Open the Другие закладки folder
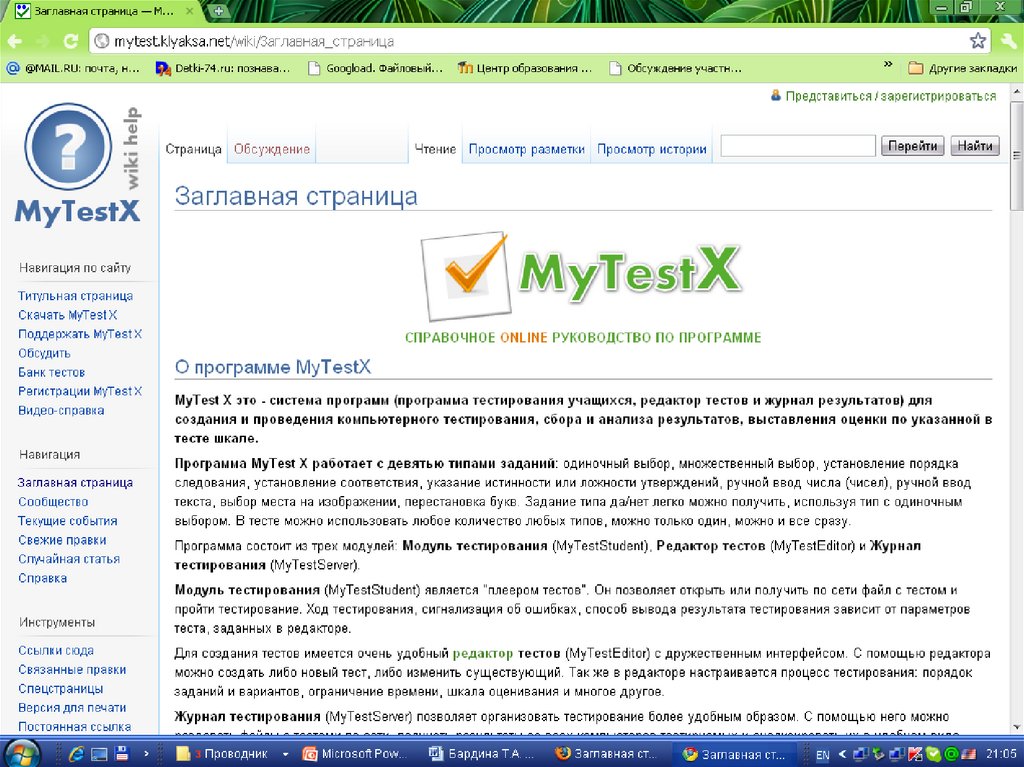Viewport: 1024px width, 767px height. pyautogui.click(x=963, y=68)
